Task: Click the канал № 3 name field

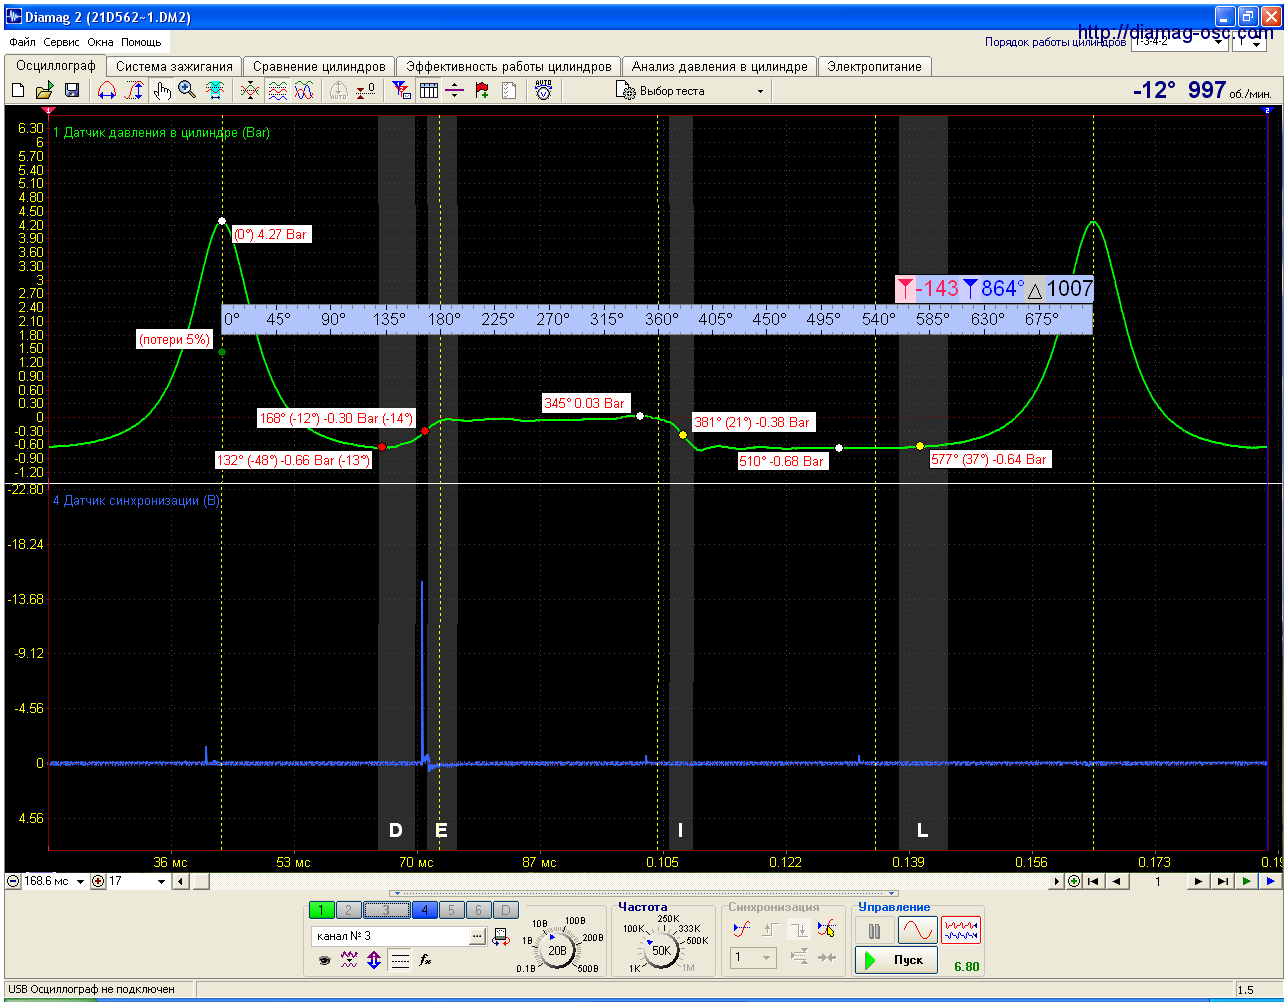Action: coord(390,937)
